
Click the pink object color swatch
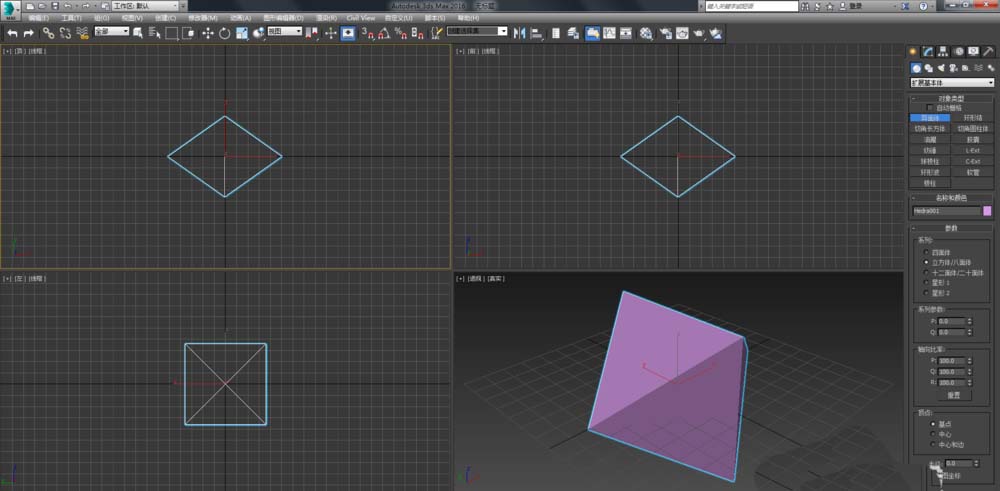click(987, 211)
